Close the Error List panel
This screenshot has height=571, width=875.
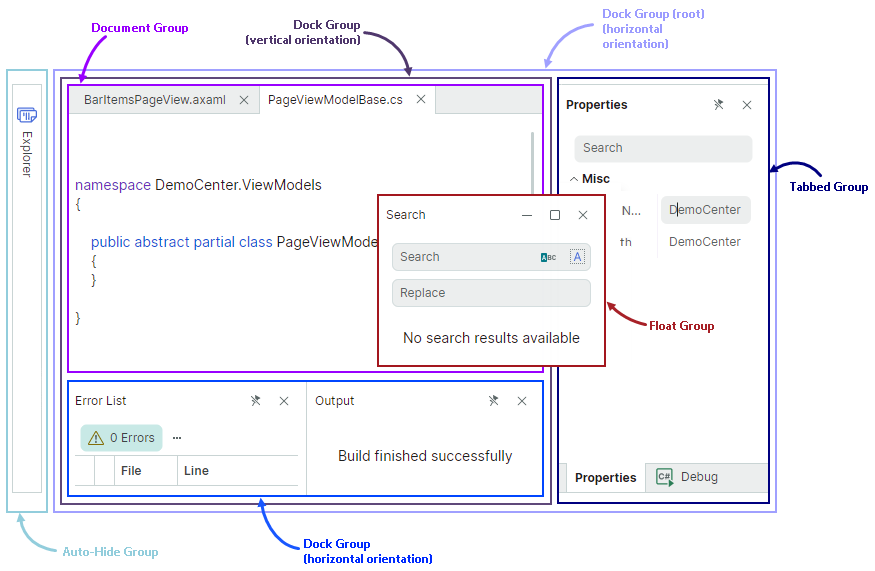click(x=284, y=401)
